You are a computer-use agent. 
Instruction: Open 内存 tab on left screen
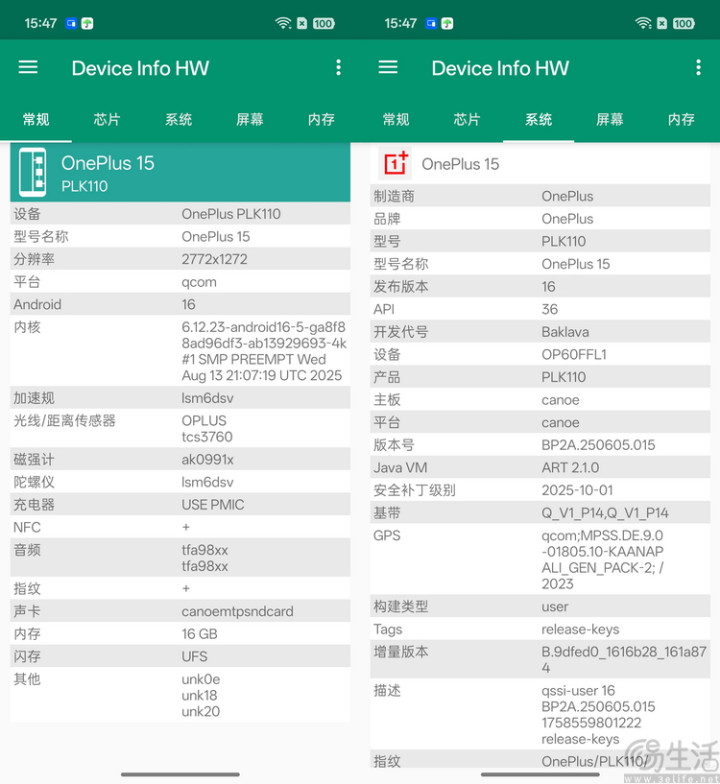tap(321, 119)
